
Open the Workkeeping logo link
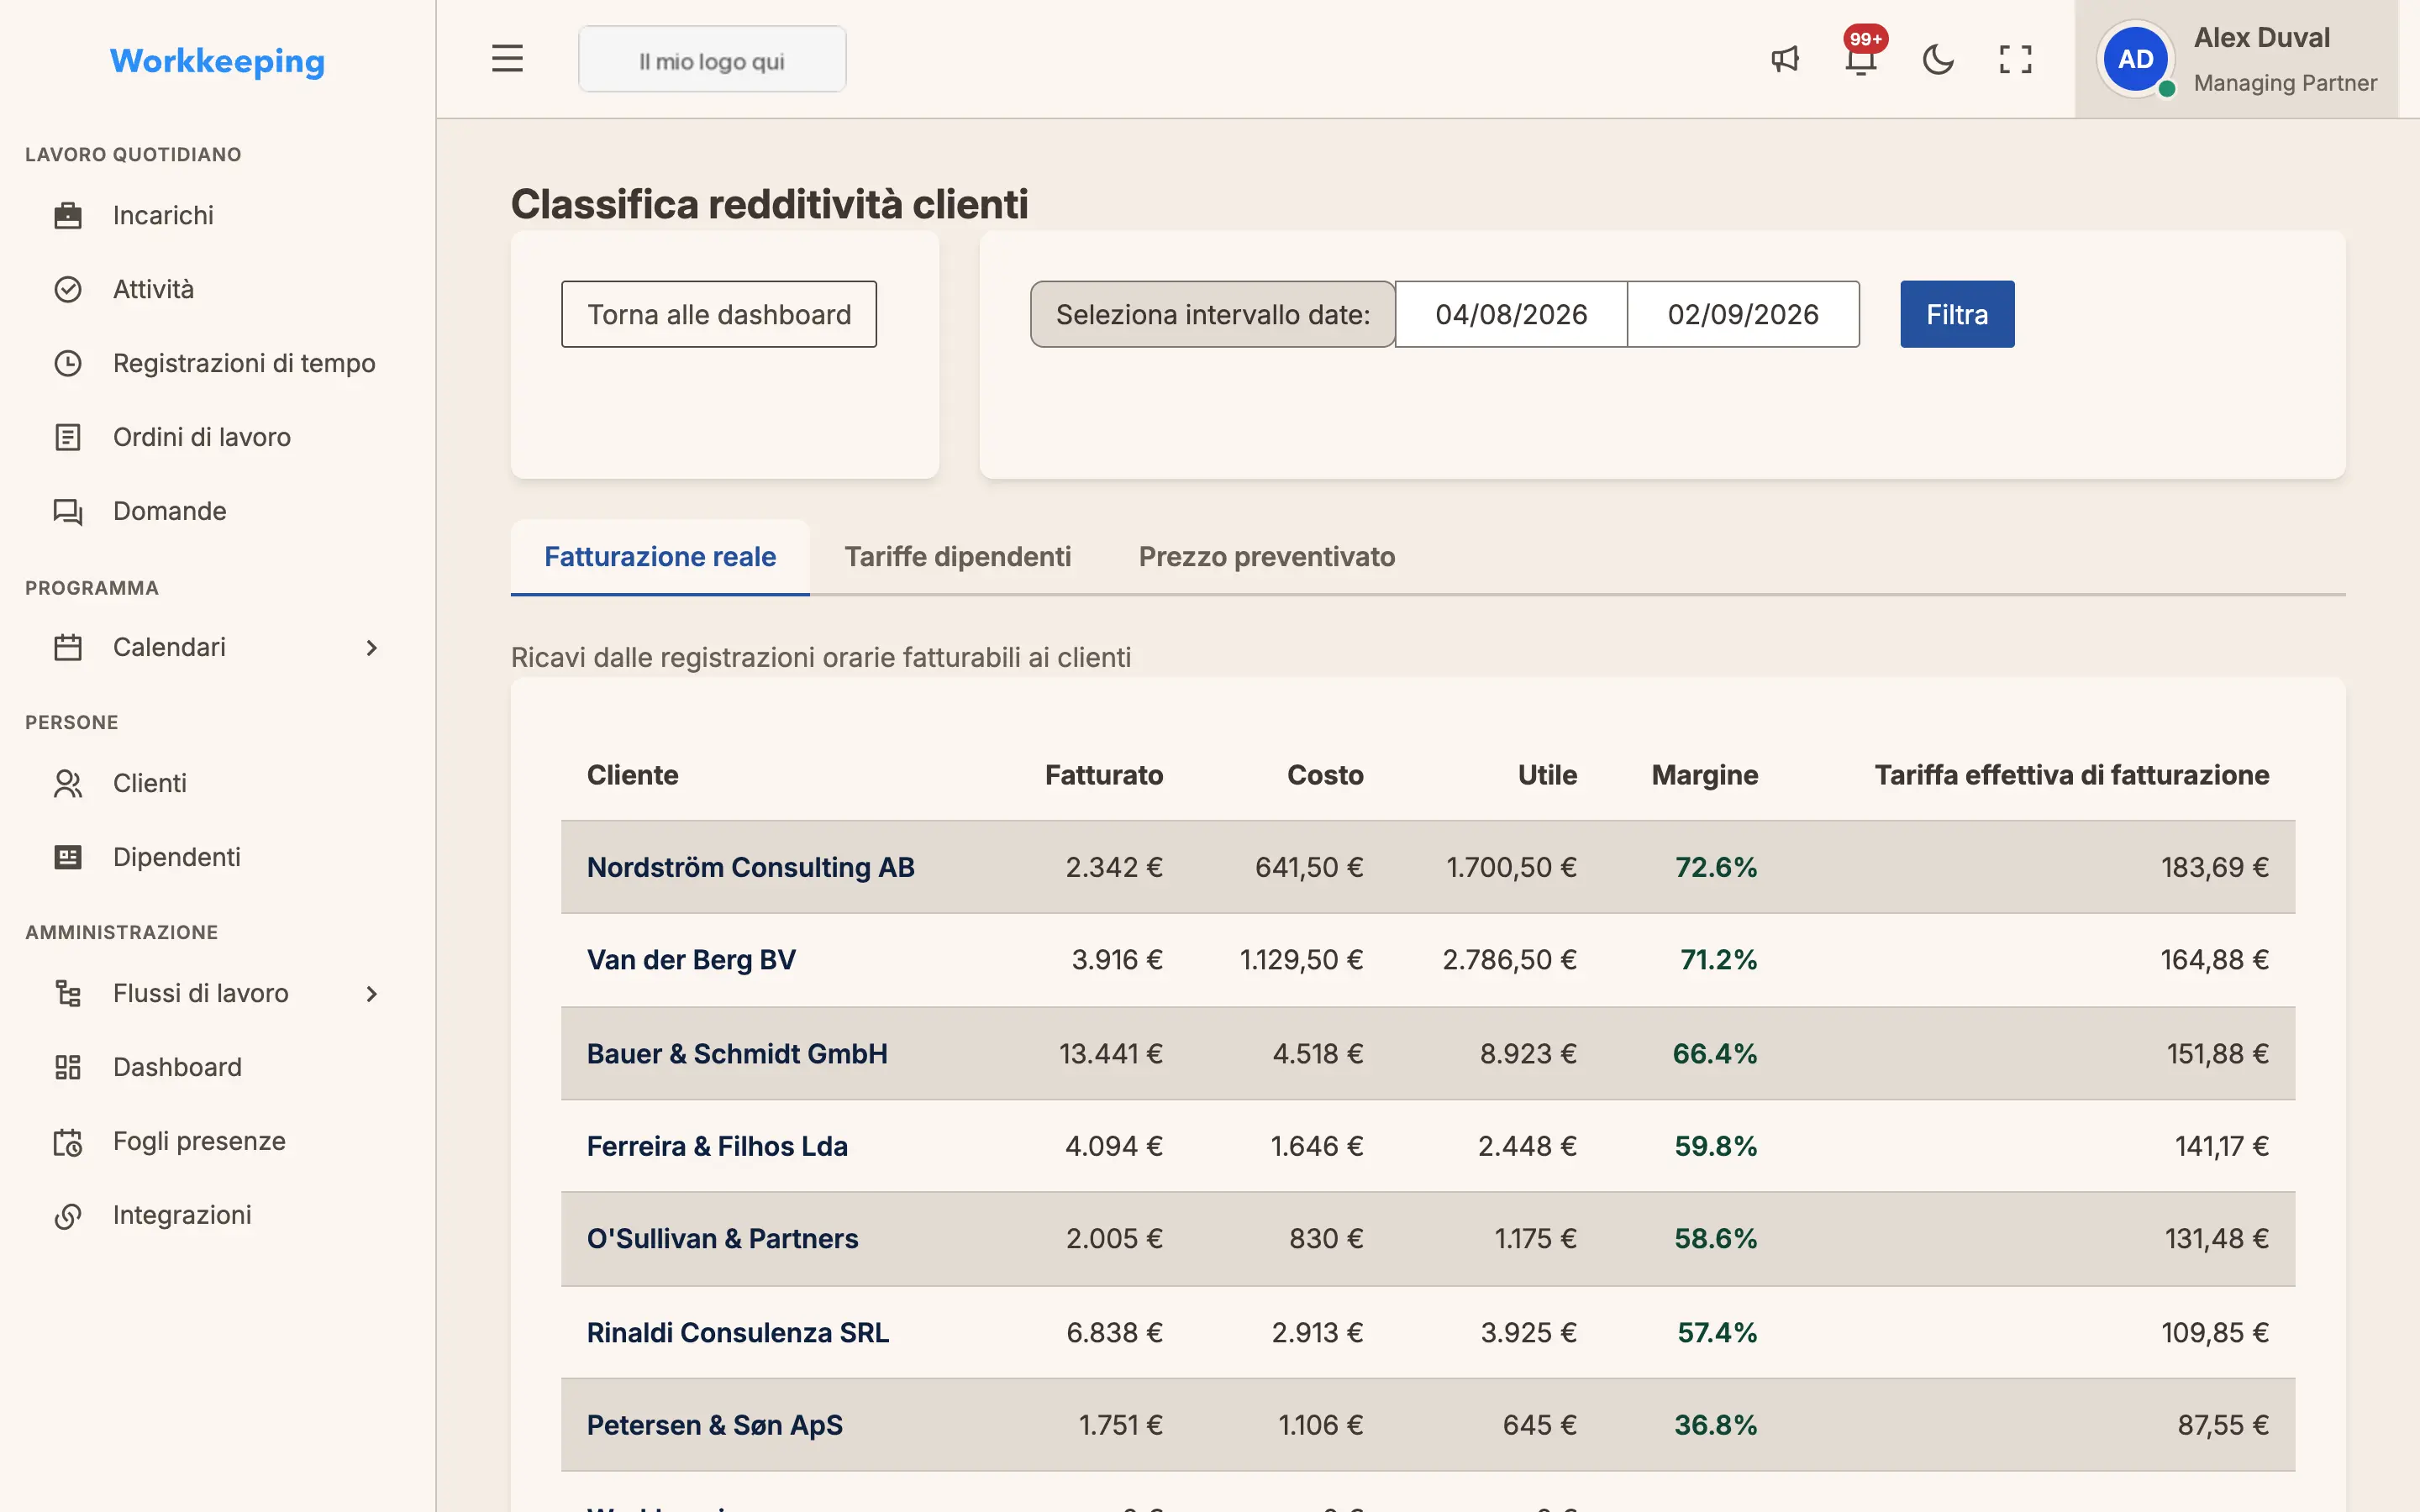click(x=217, y=61)
